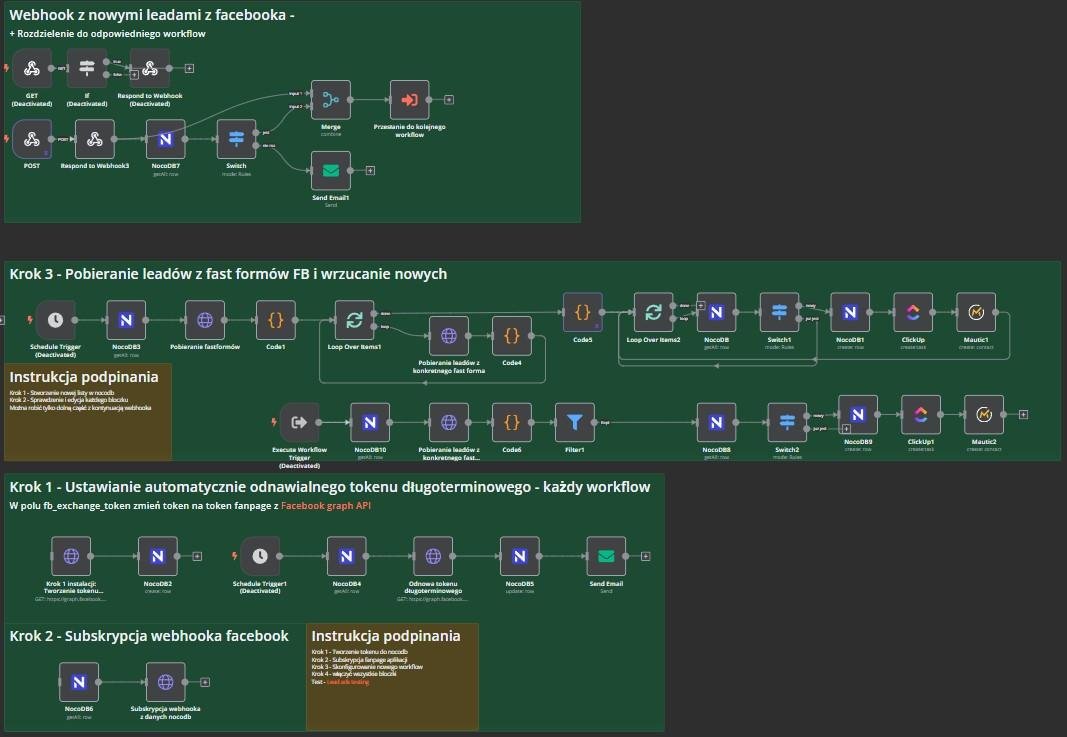The height and width of the screenshot is (737, 1067).
Task: Open the If (Deactivated) node
Action: click(86, 68)
